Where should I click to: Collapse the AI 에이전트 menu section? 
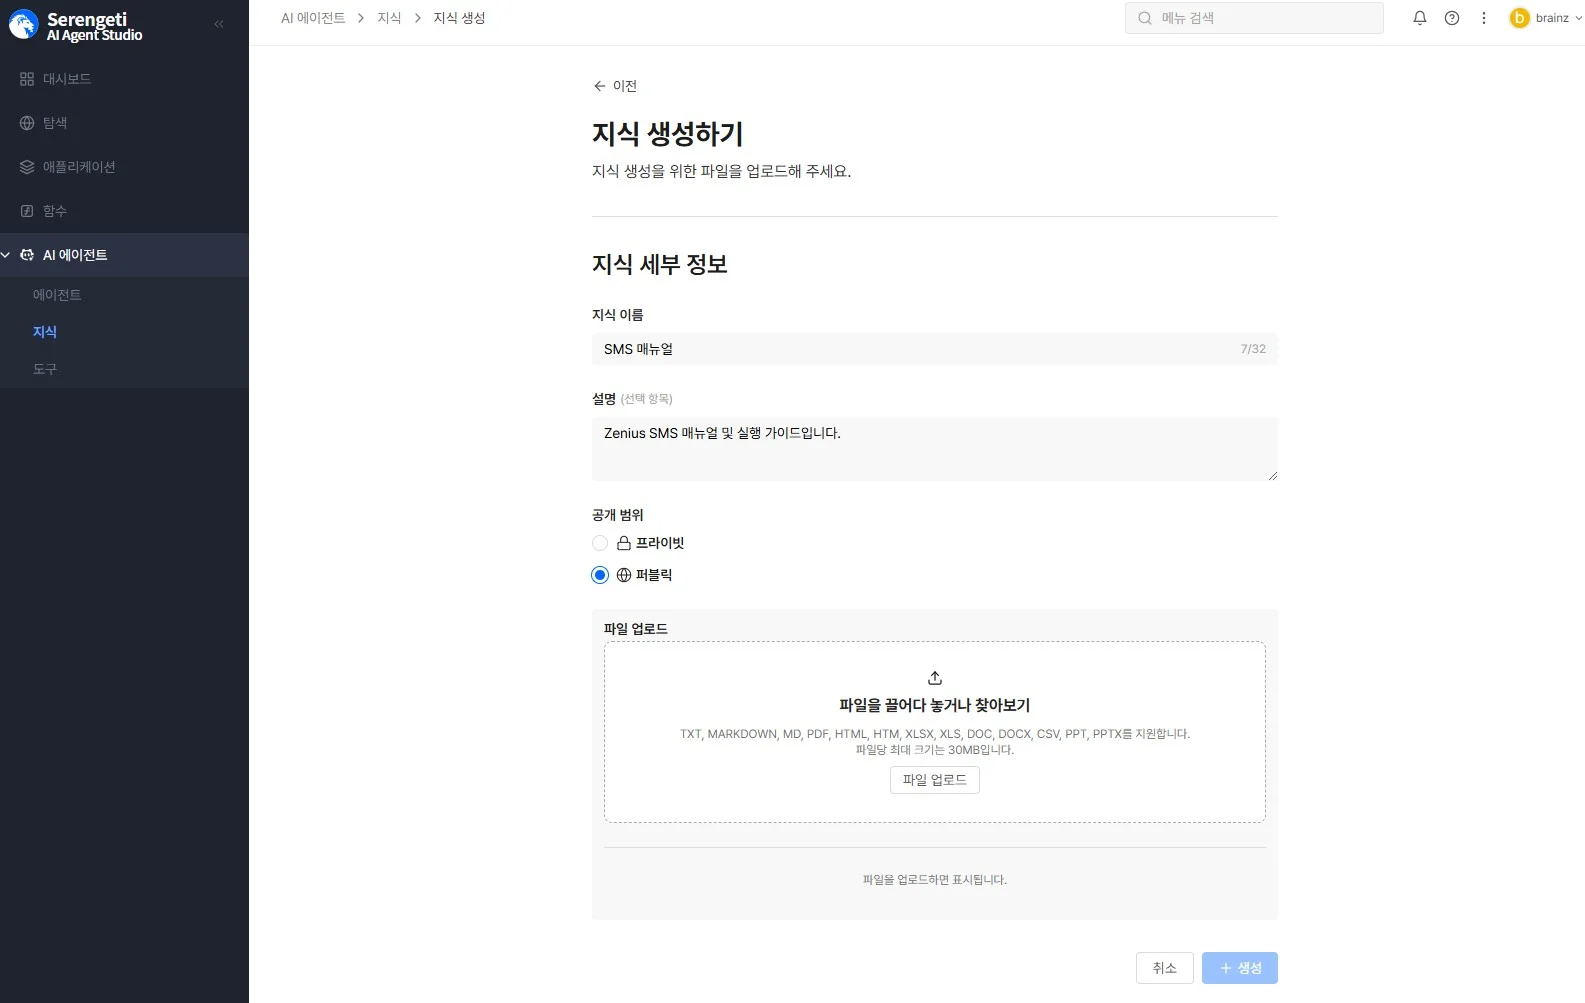click(7, 255)
